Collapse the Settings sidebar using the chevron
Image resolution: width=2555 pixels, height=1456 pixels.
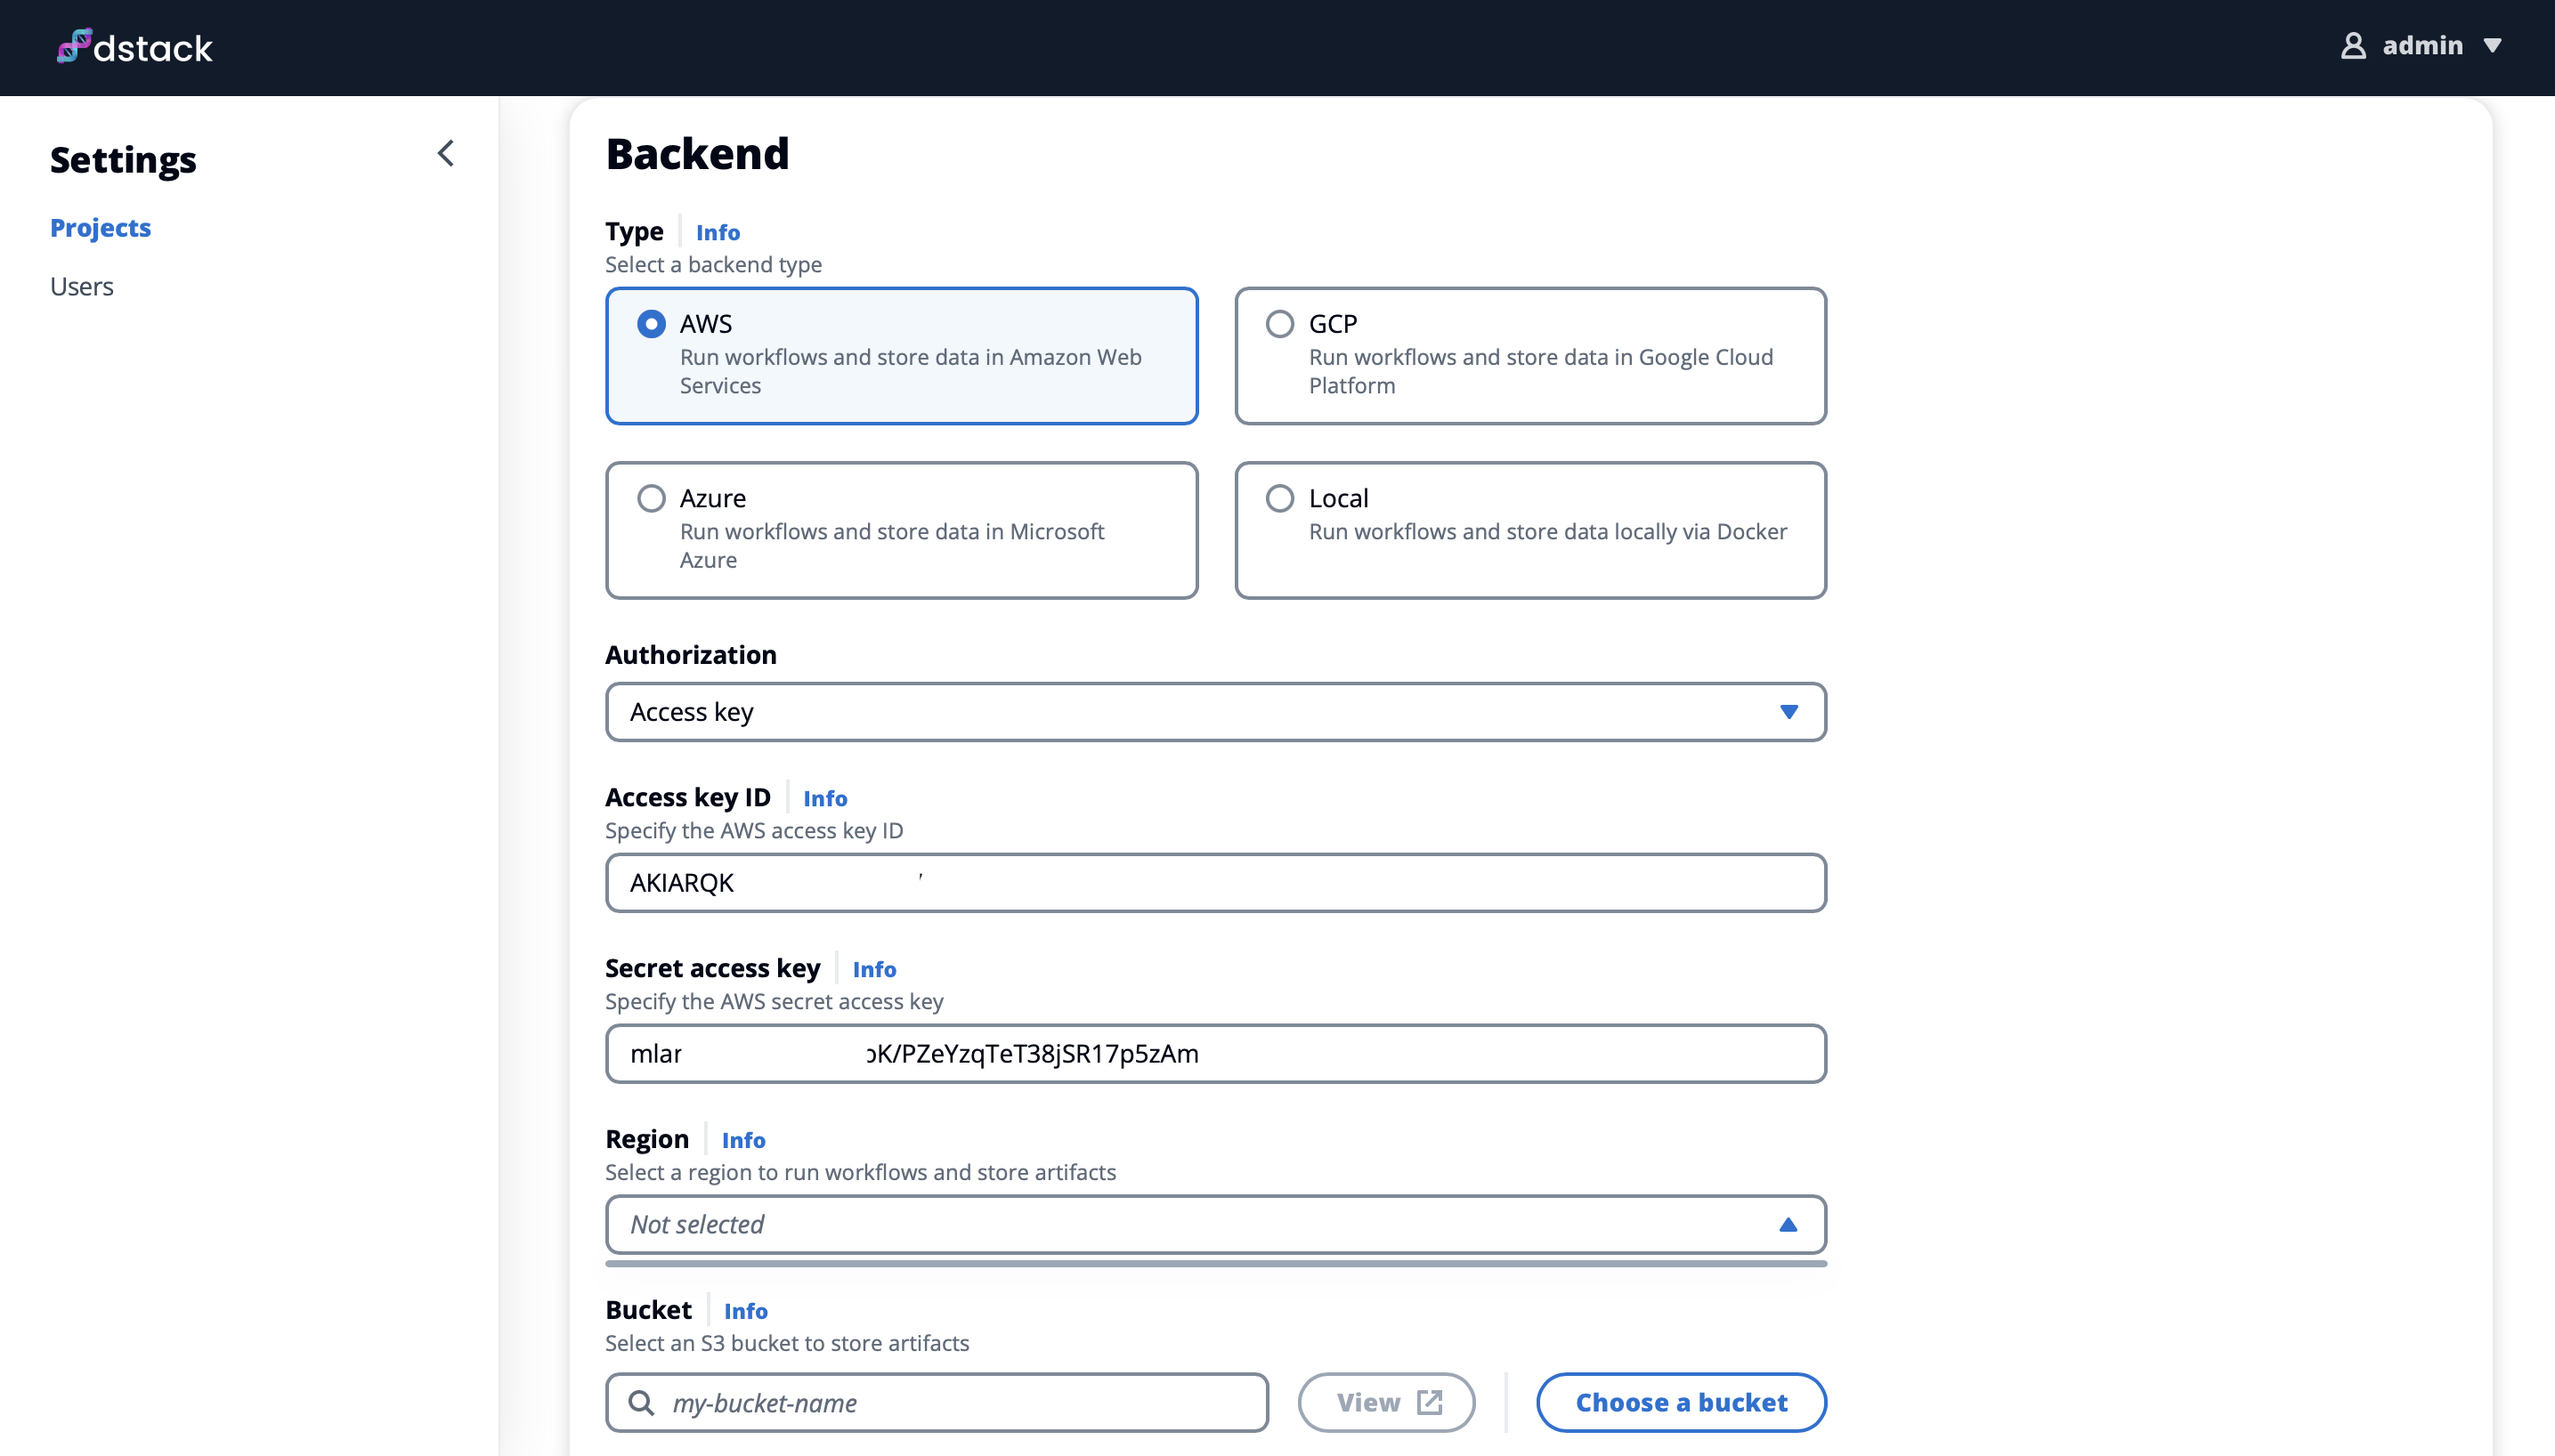click(x=445, y=153)
